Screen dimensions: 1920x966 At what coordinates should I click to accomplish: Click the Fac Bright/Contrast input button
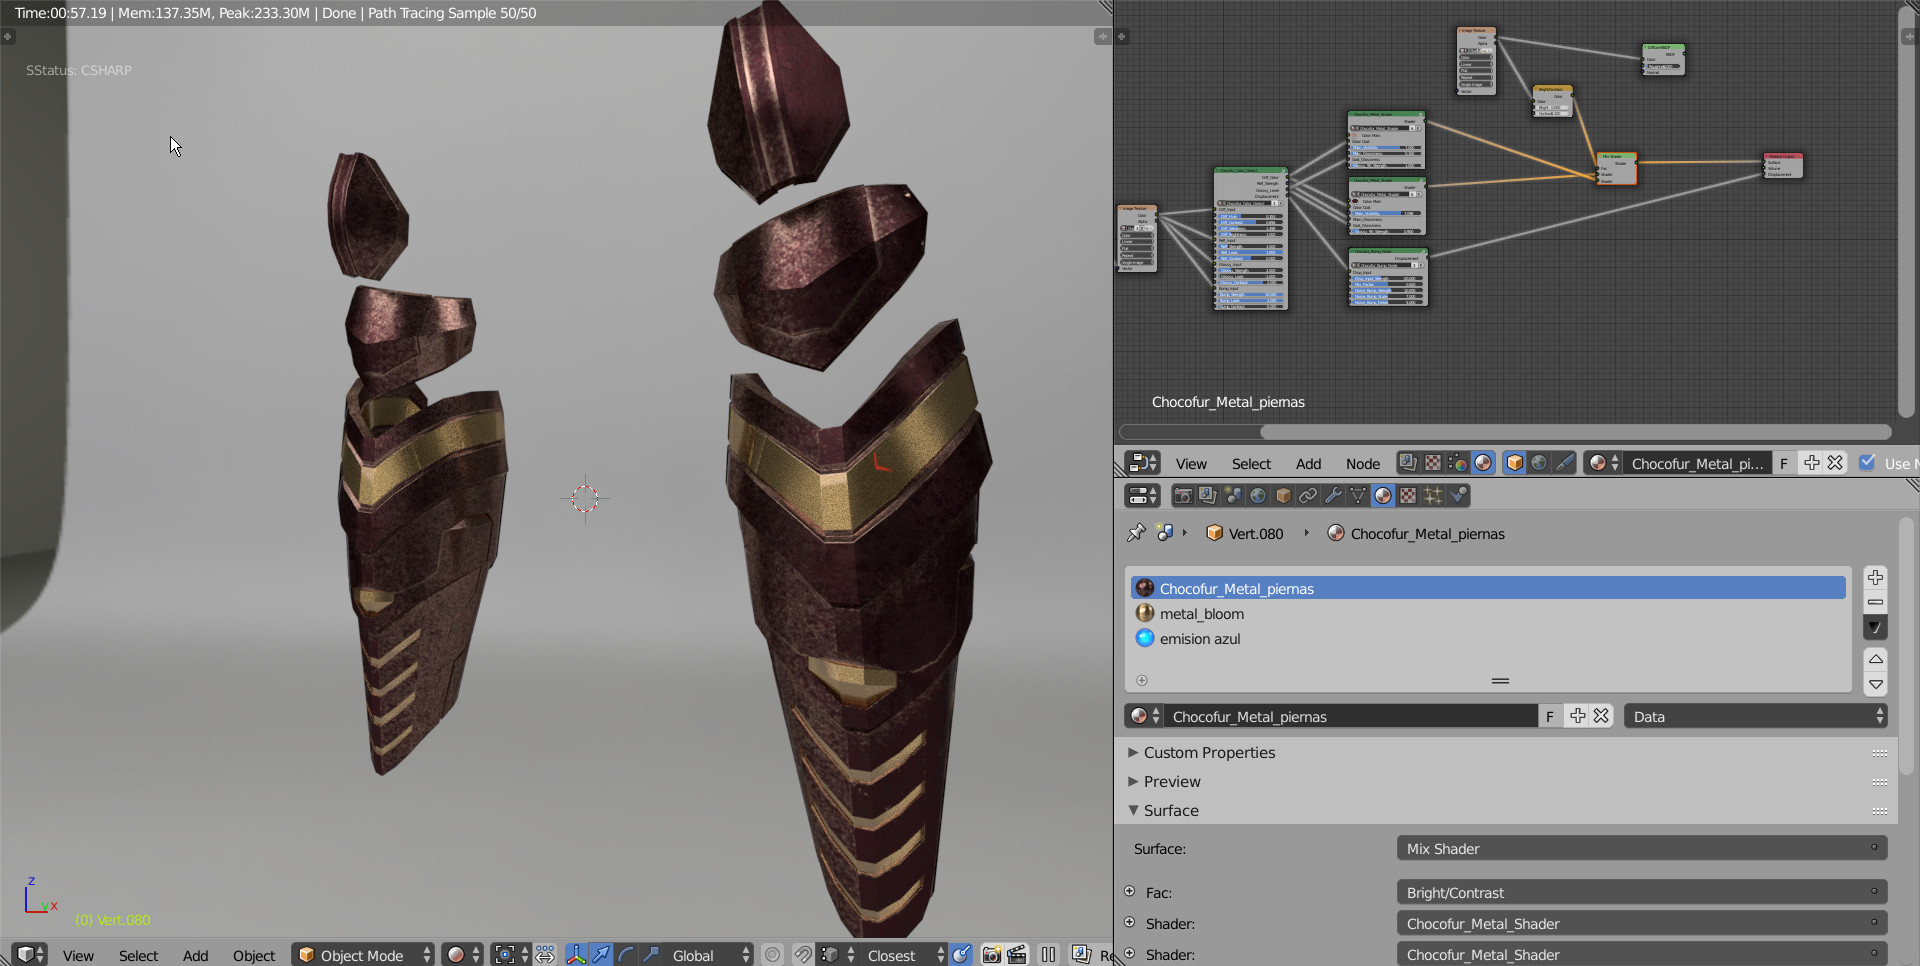tap(1642, 892)
